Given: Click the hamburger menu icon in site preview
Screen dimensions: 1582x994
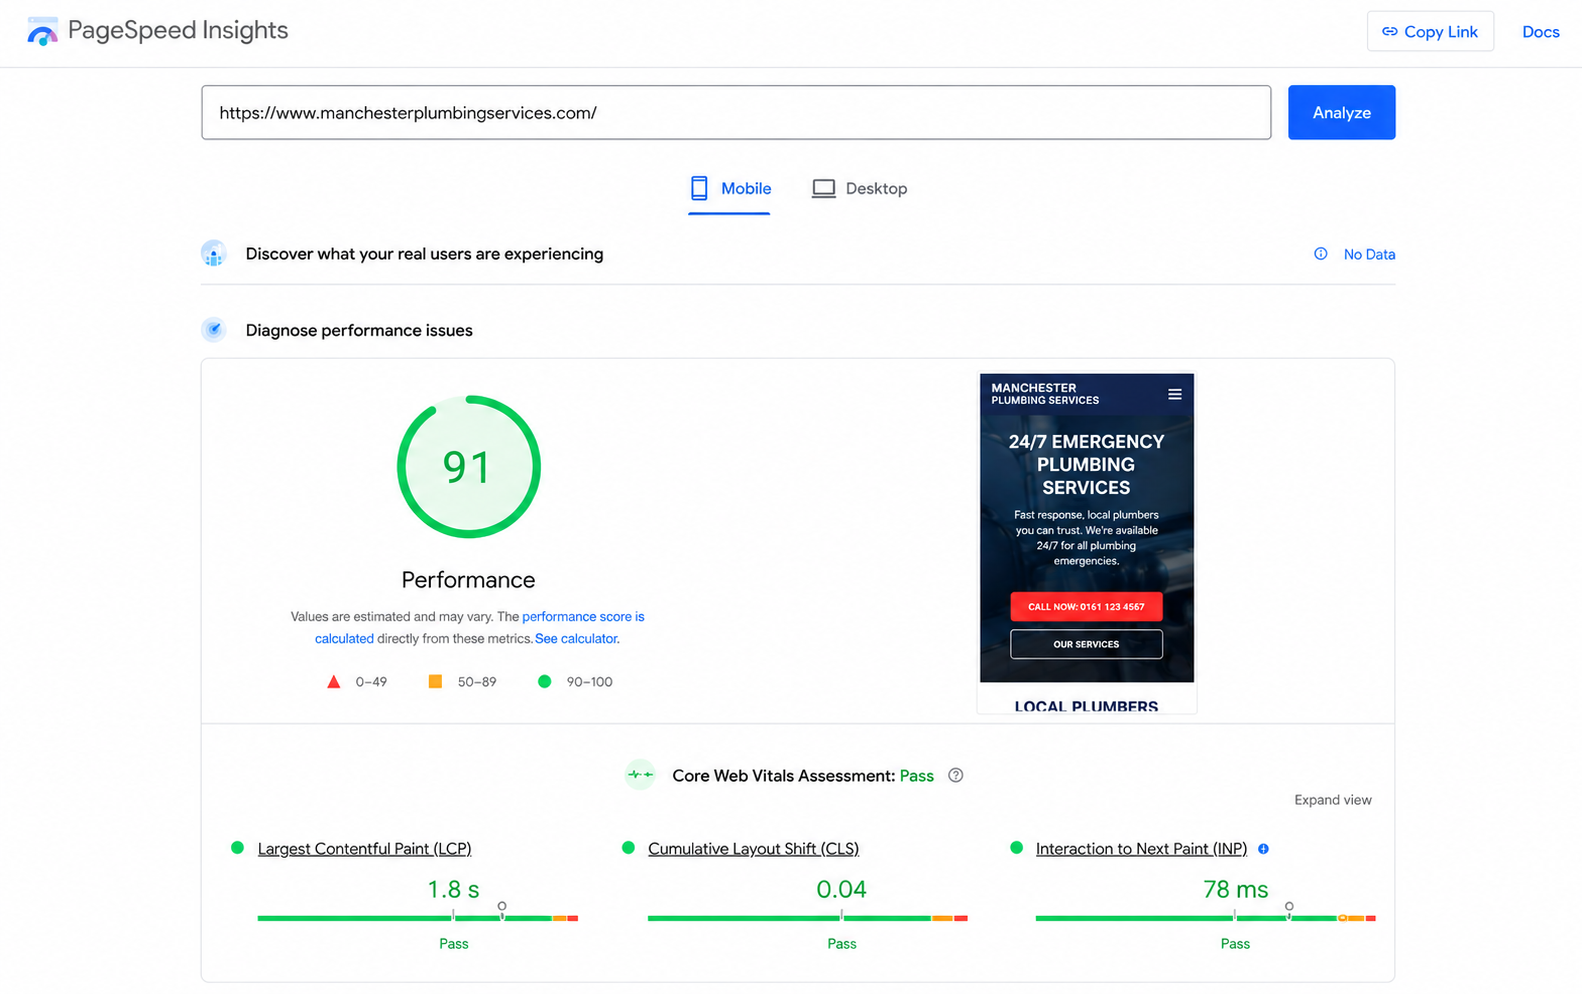Looking at the screenshot, I should pyautogui.click(x=1175, y=394).
